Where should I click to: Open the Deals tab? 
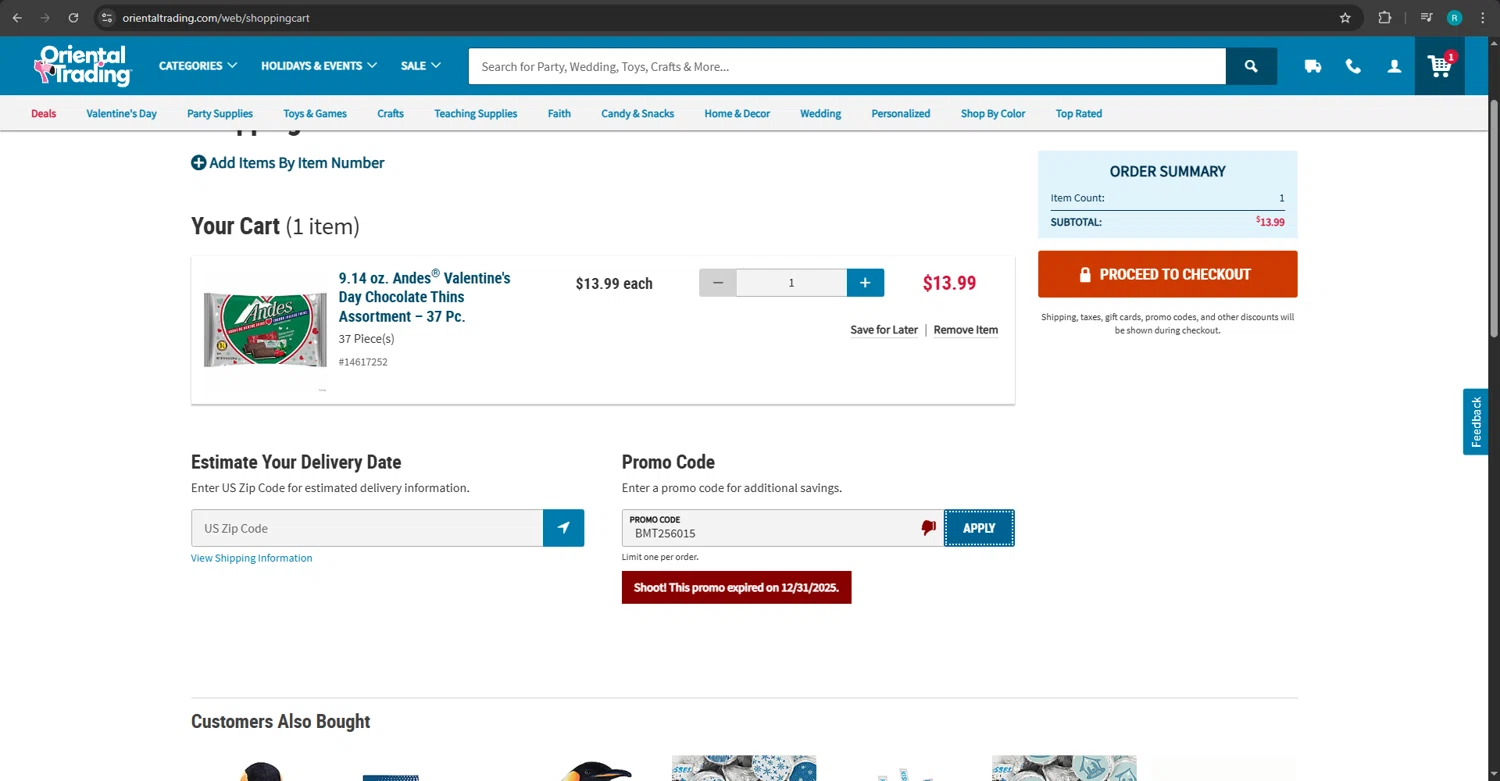44,113
